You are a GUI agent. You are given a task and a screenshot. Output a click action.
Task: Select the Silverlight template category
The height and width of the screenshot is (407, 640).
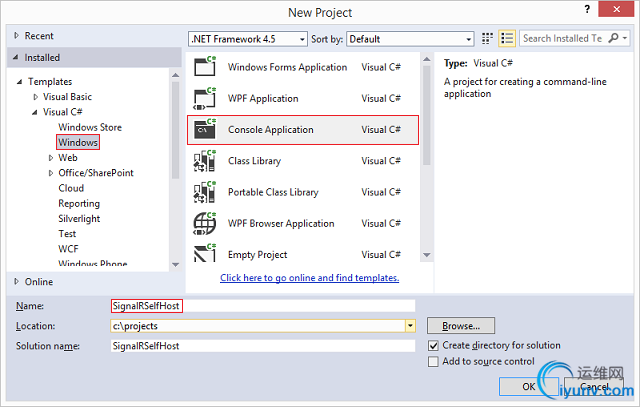pos(79,218)
